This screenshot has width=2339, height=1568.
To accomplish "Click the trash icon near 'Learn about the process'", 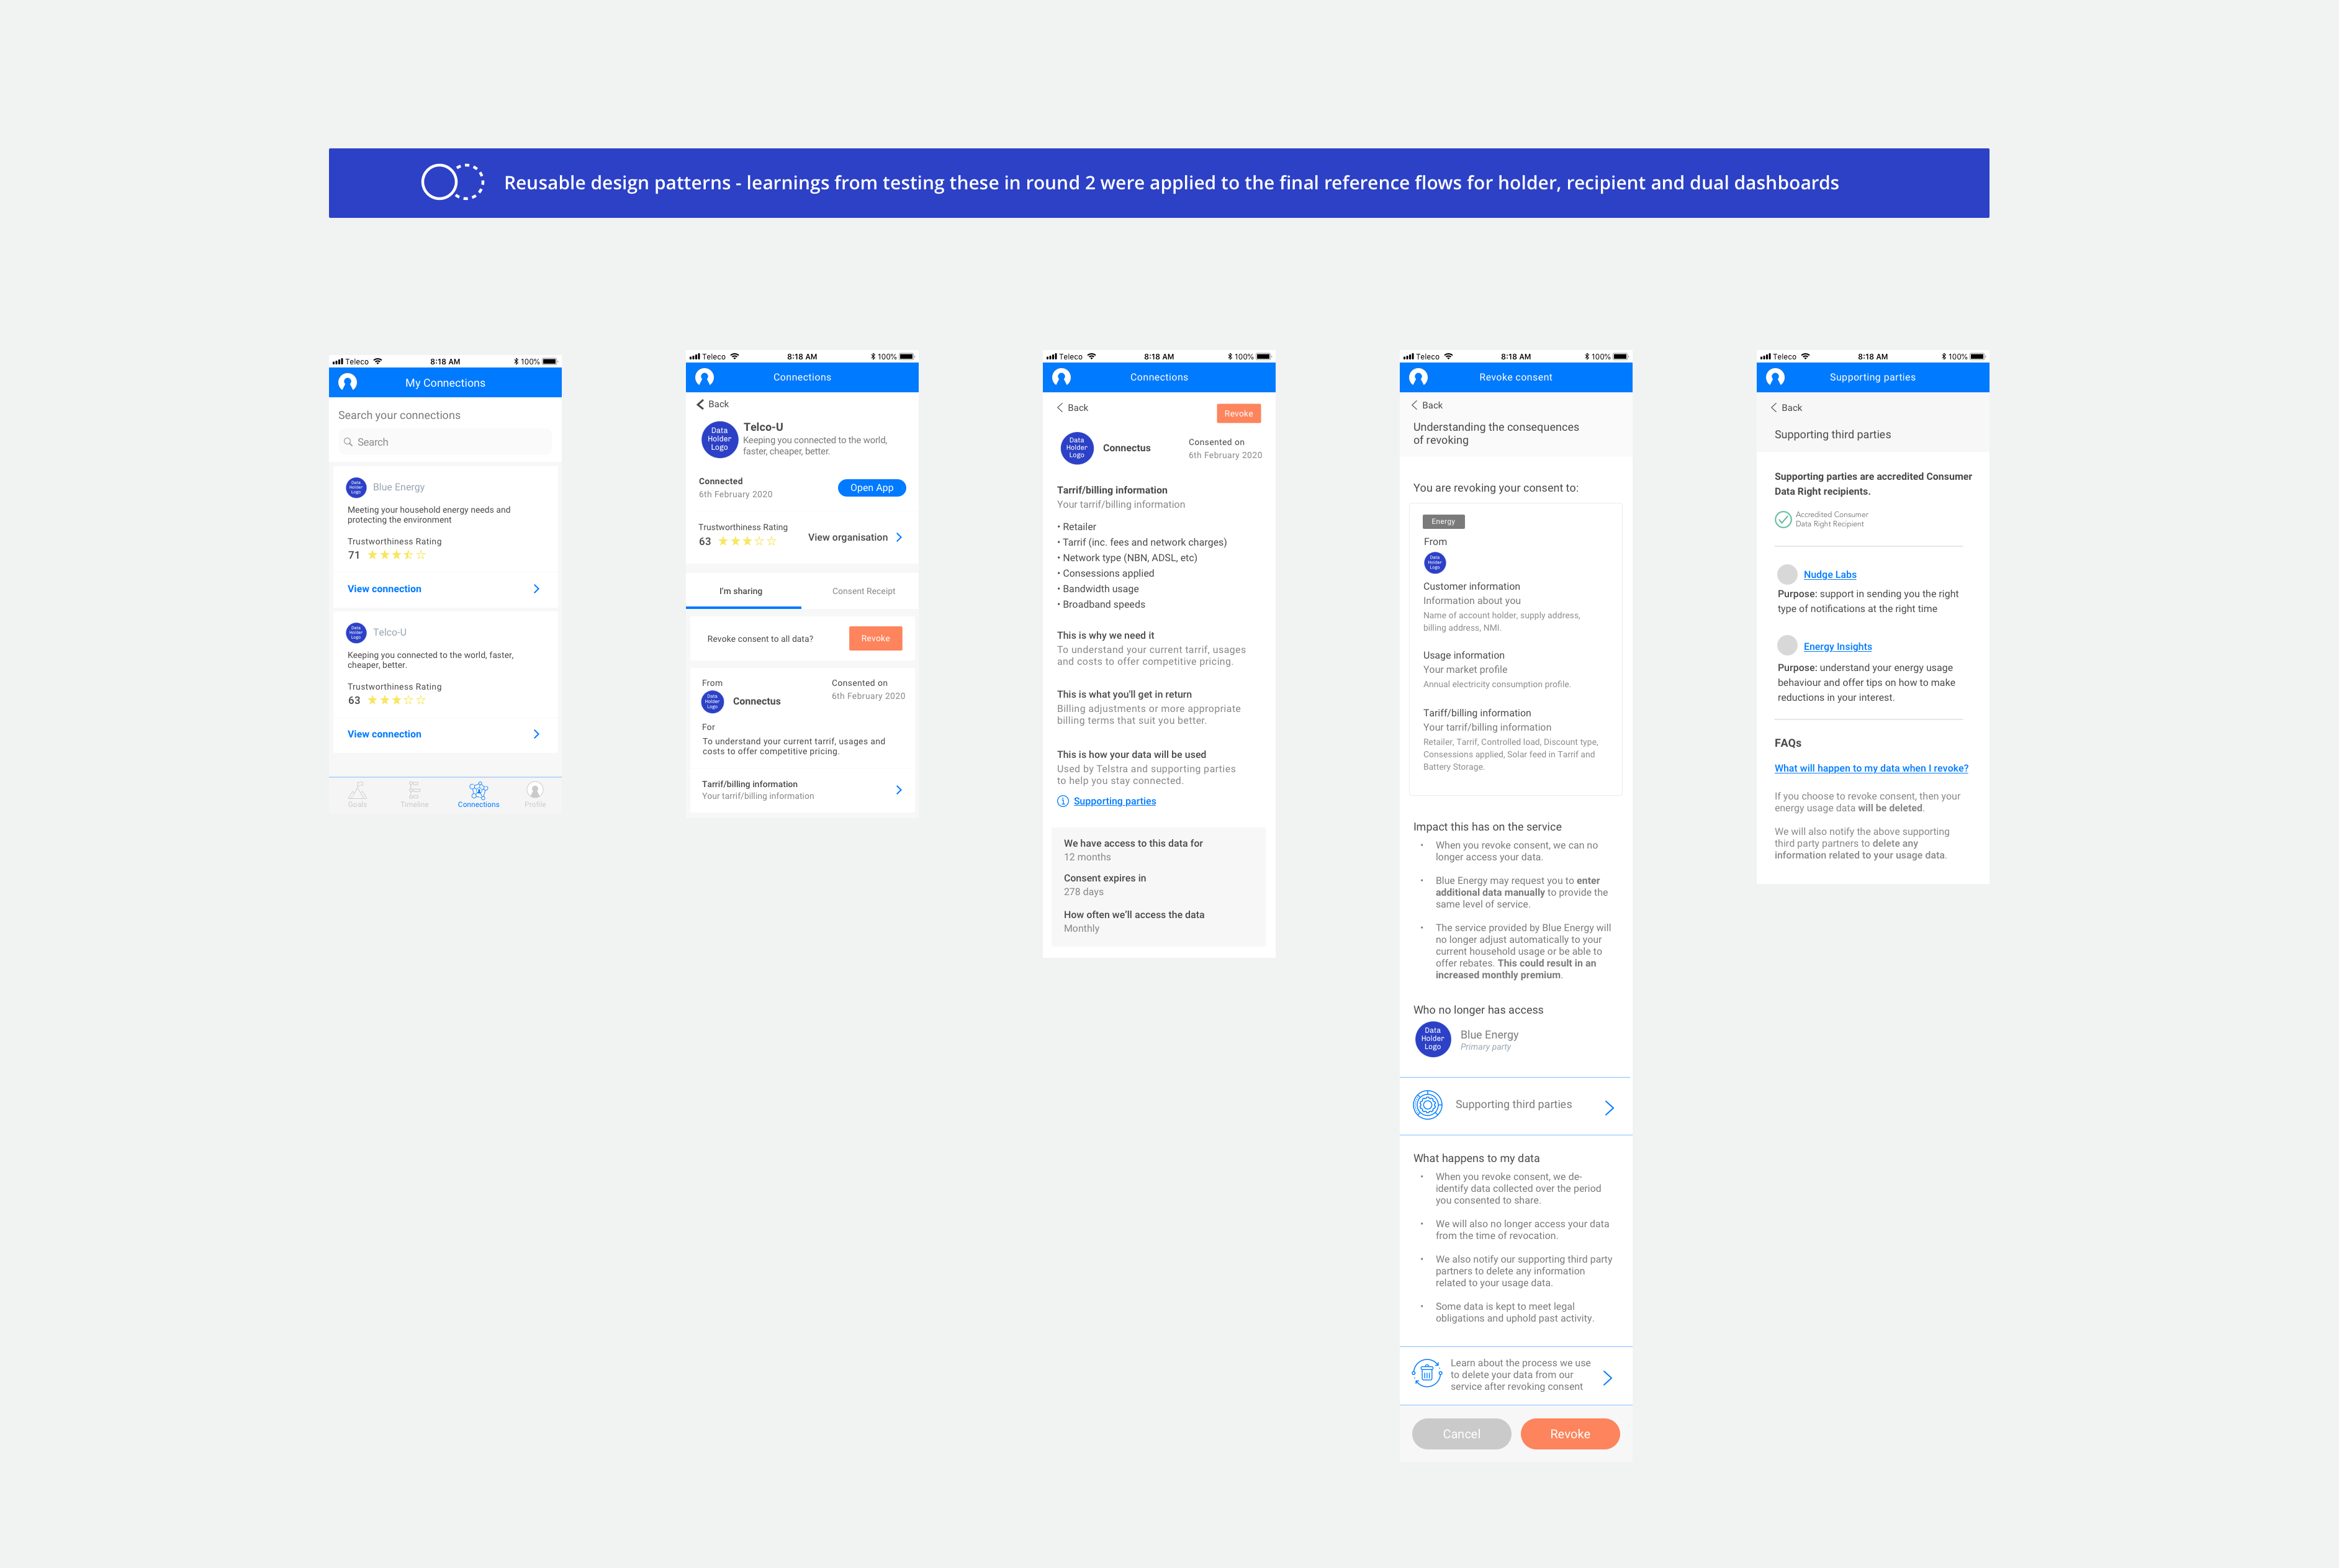I will pos(1427,1374).
